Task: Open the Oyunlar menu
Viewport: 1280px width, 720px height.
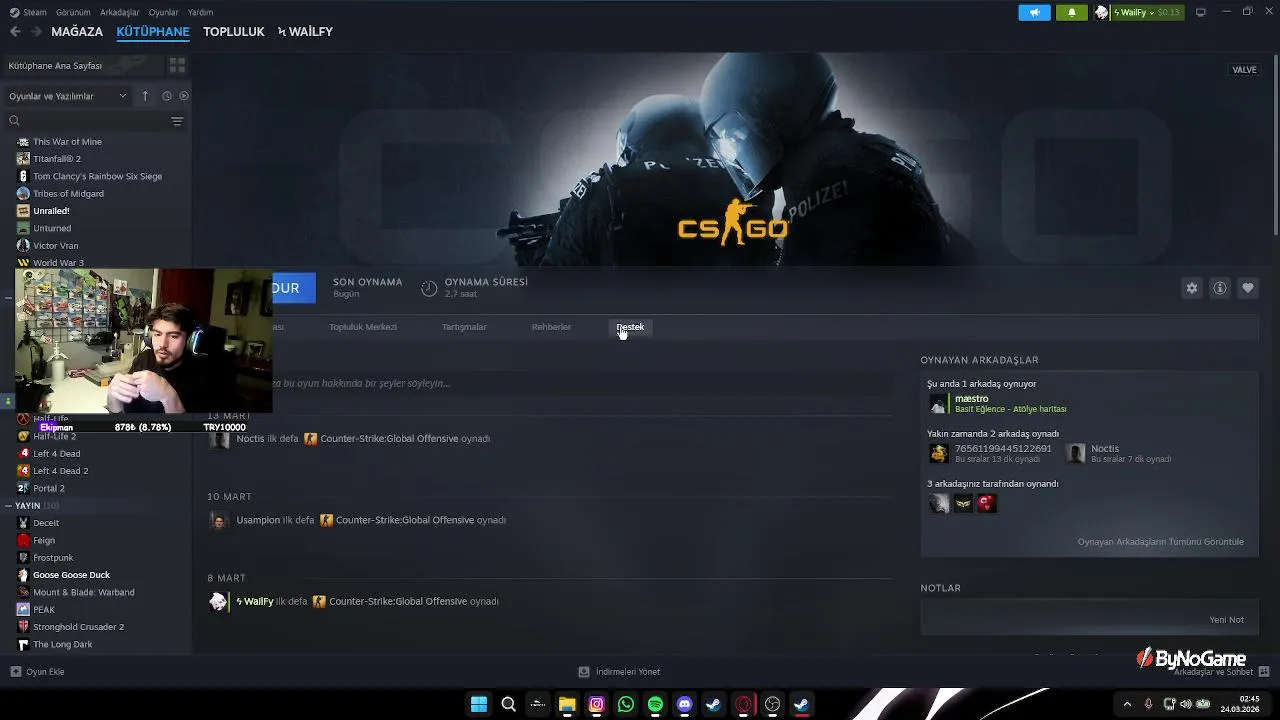Action: coord(164,12)
